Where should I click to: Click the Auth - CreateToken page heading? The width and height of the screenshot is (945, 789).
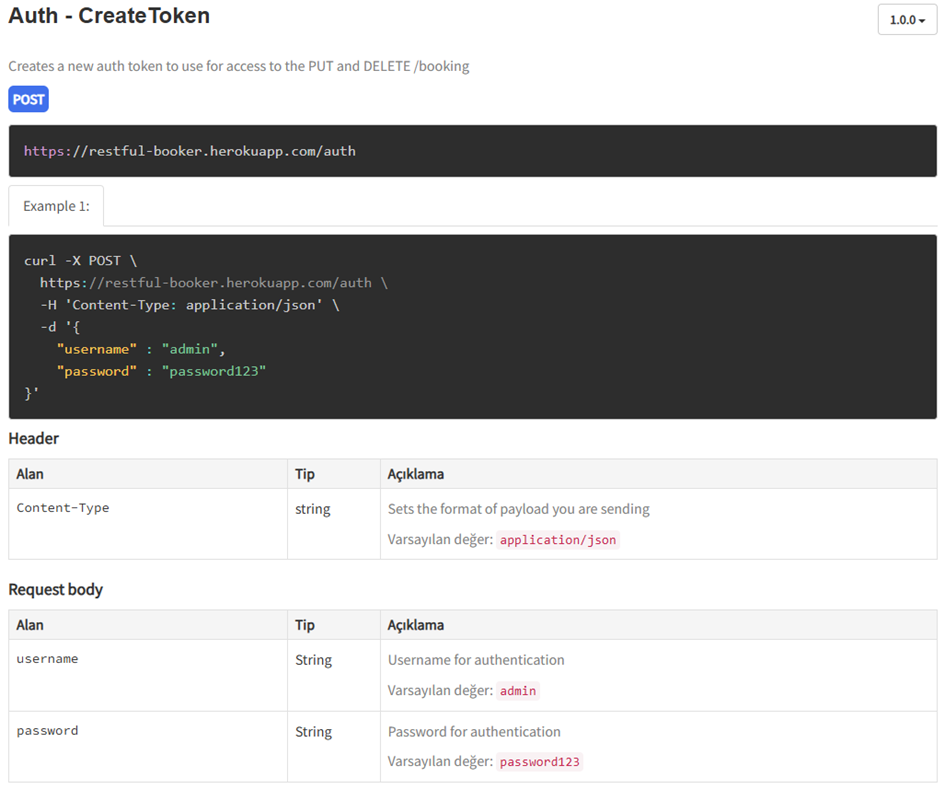(x=109, y=17)
